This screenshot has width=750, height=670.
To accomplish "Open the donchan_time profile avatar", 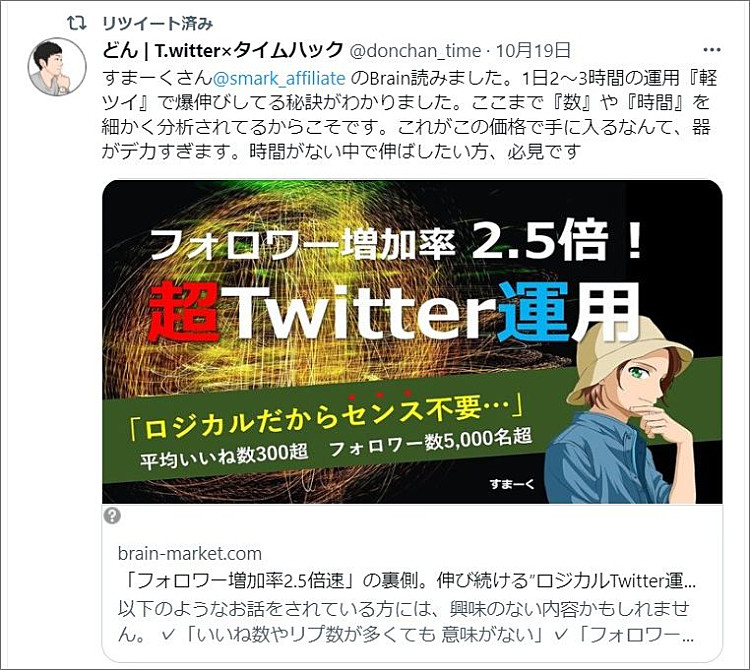I will pos(57,66).
